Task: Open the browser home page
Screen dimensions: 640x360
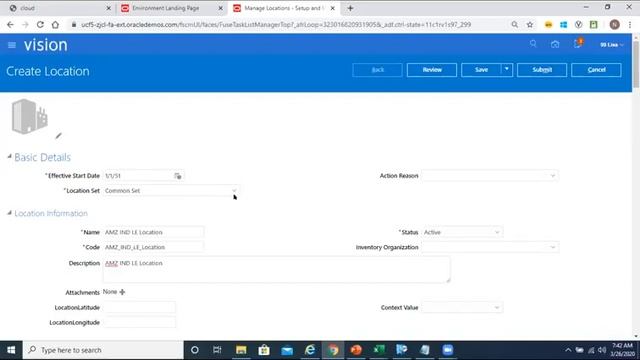Action: click(55, 25)
